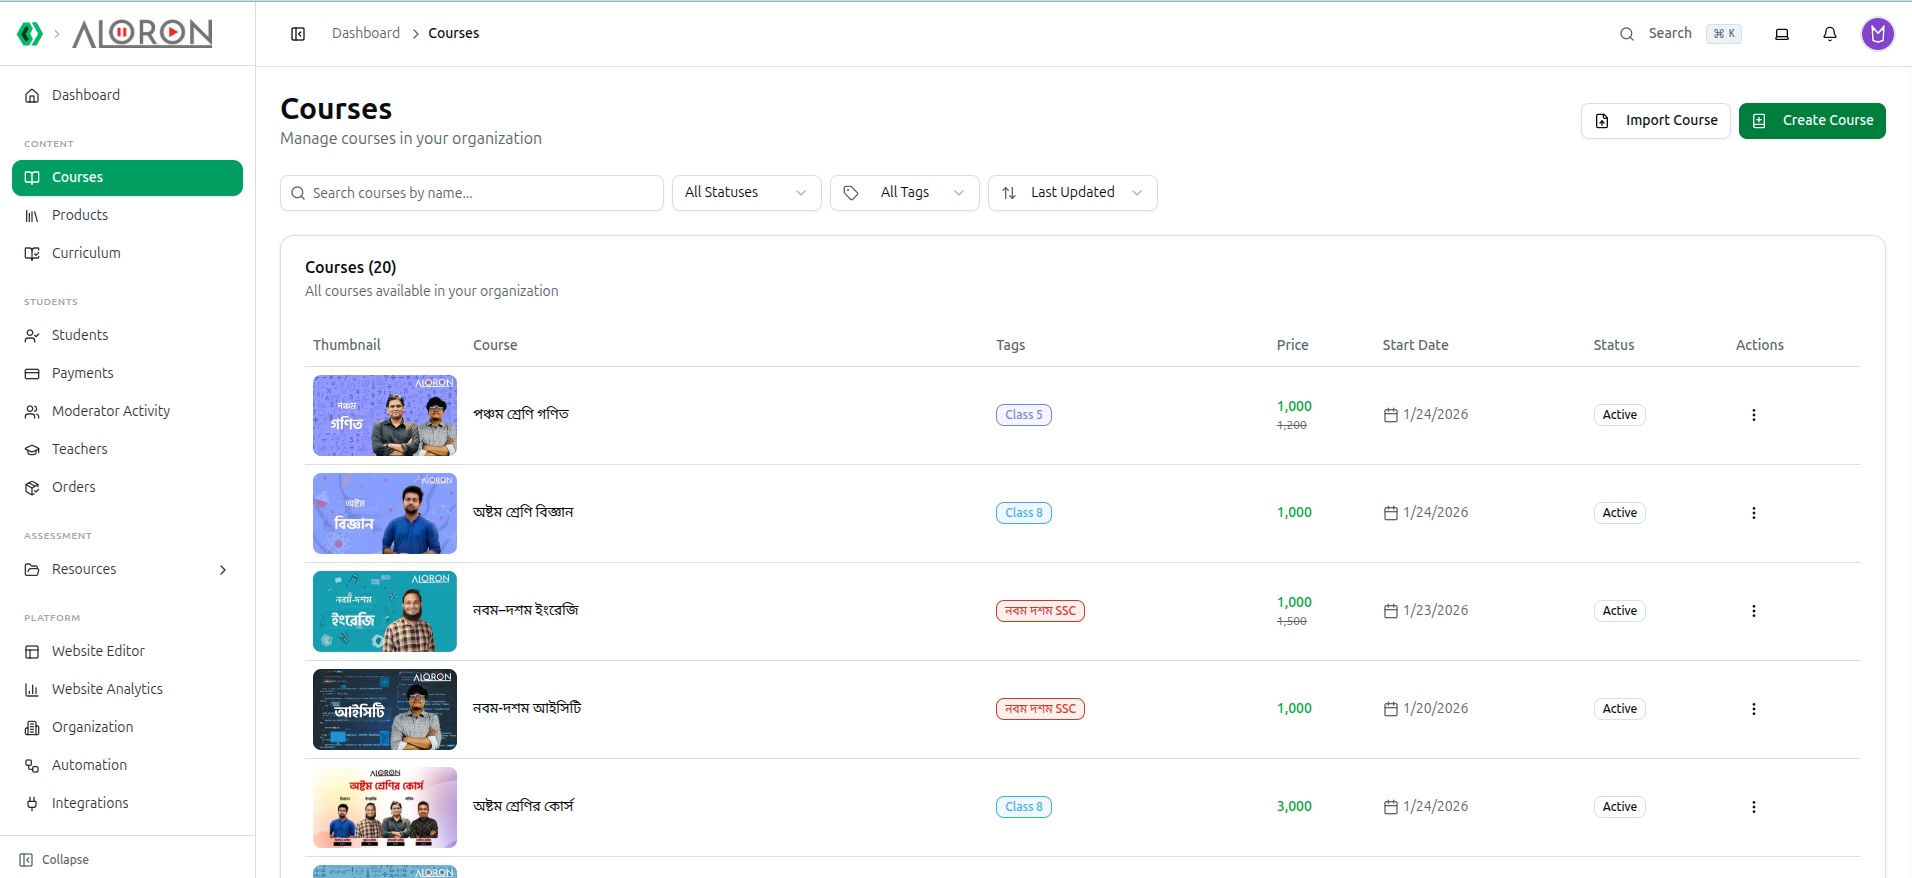Click the Price column header
This screenshot has width=1912, height=878.
point(1292,345)
